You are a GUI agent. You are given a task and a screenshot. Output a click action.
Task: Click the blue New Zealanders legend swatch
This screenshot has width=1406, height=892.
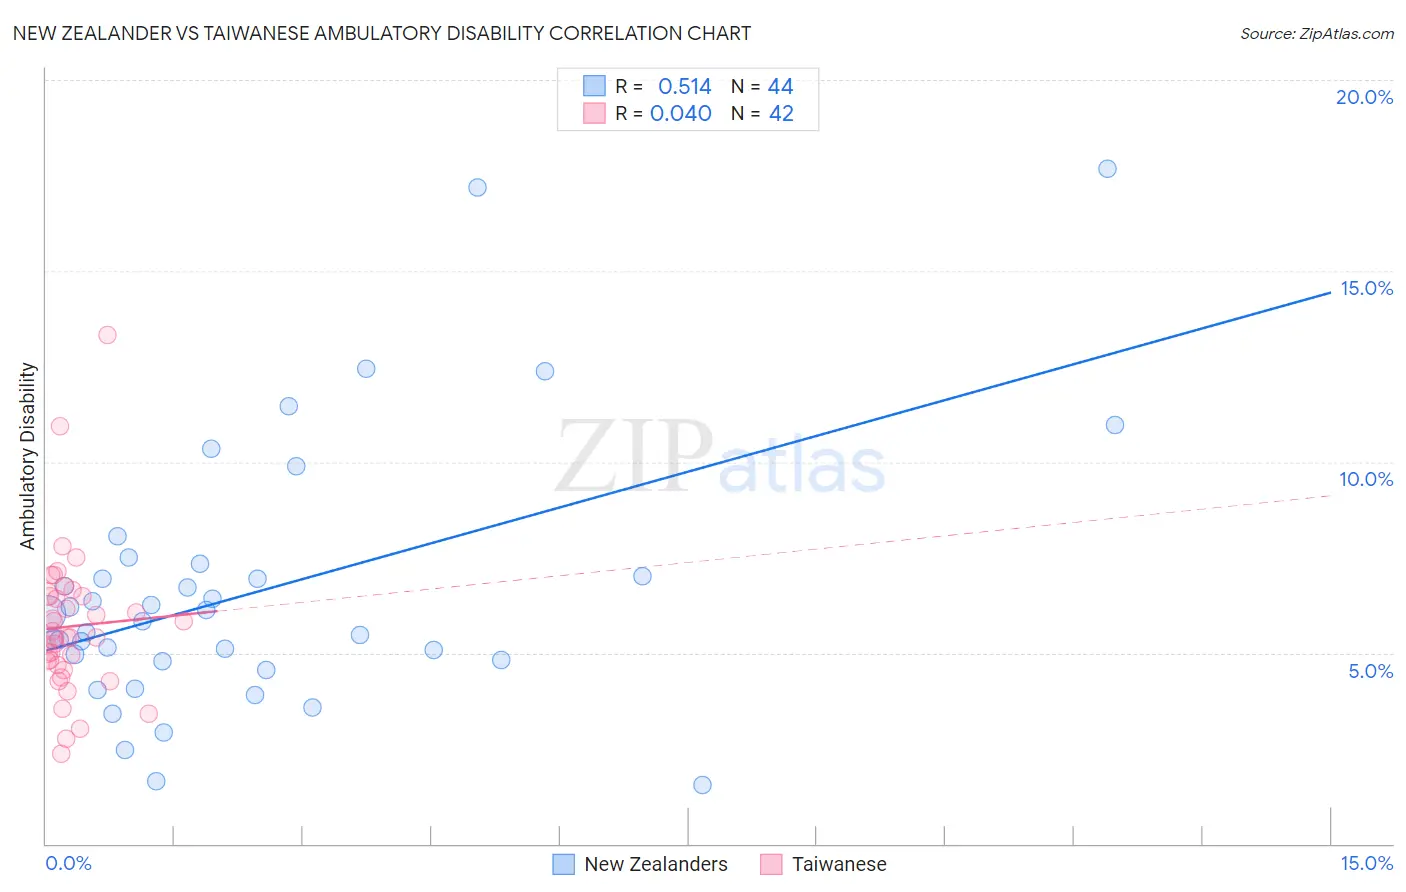coord(564,864)
